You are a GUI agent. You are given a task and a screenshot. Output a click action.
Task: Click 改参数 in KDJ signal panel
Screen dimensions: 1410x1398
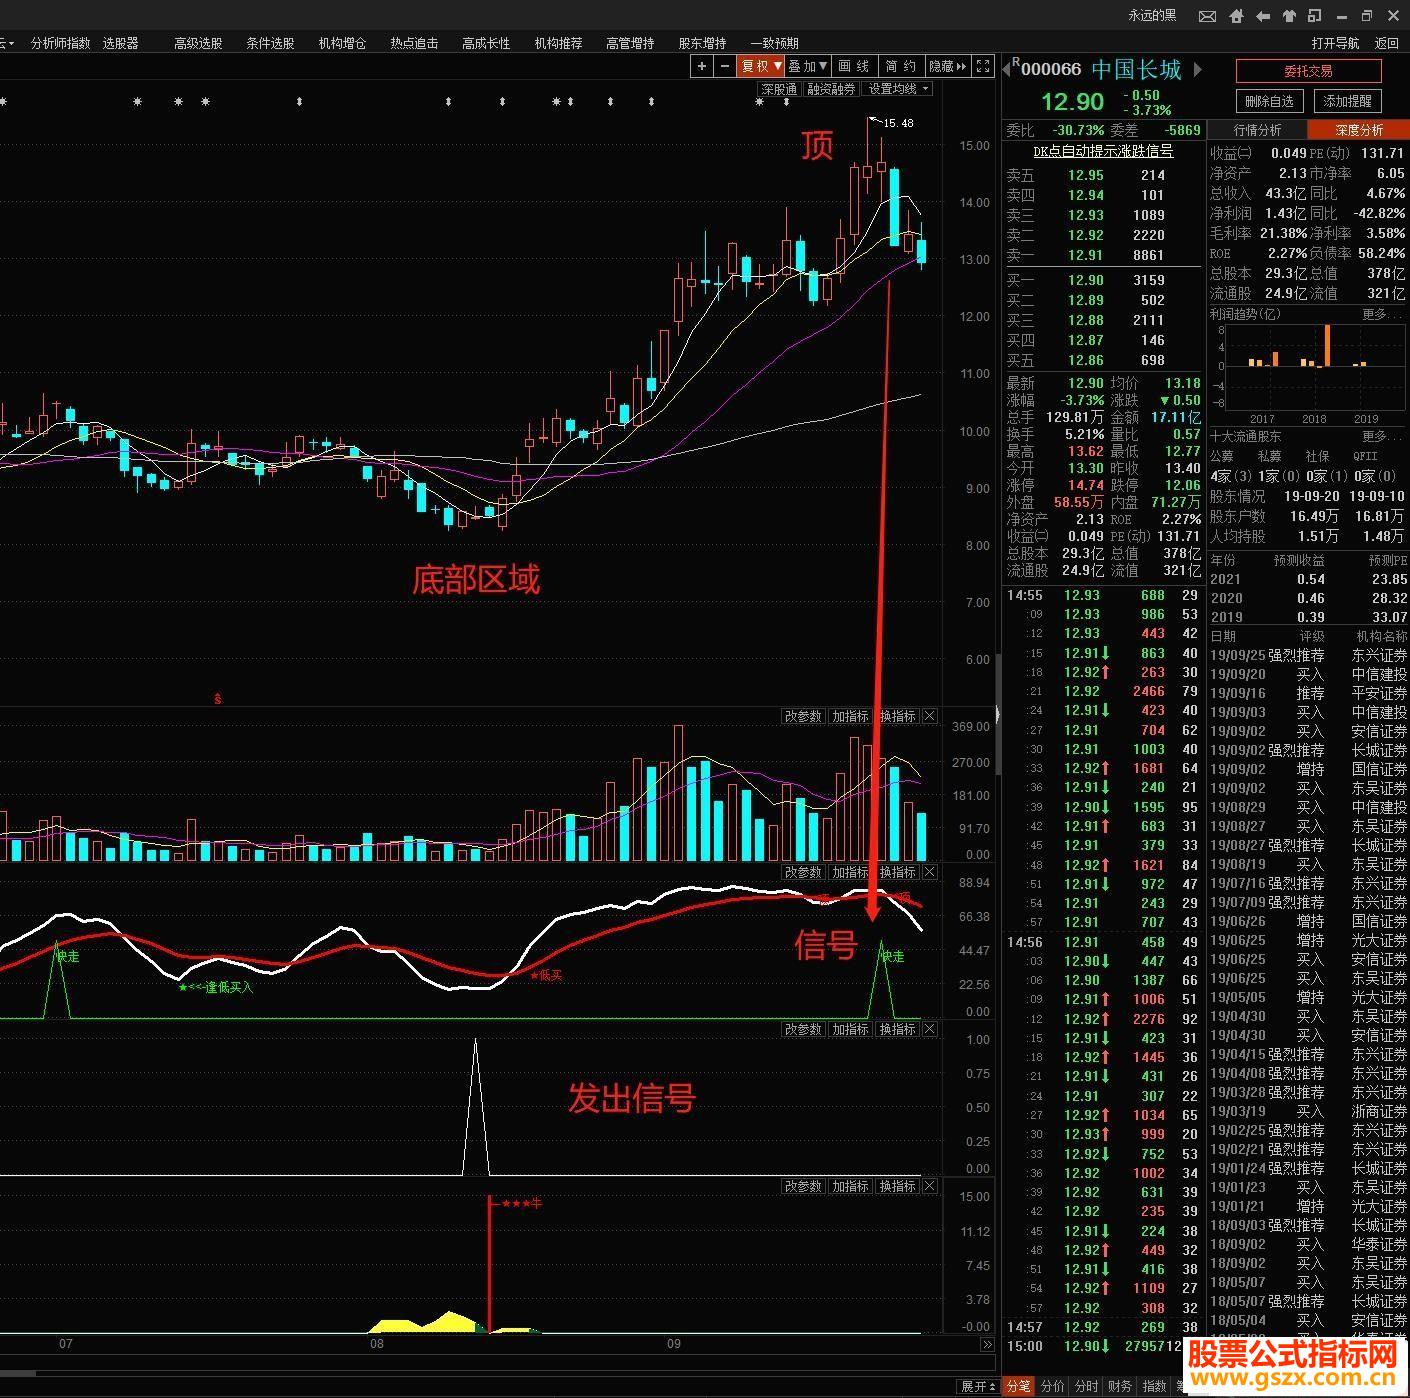tap(803, 872)
